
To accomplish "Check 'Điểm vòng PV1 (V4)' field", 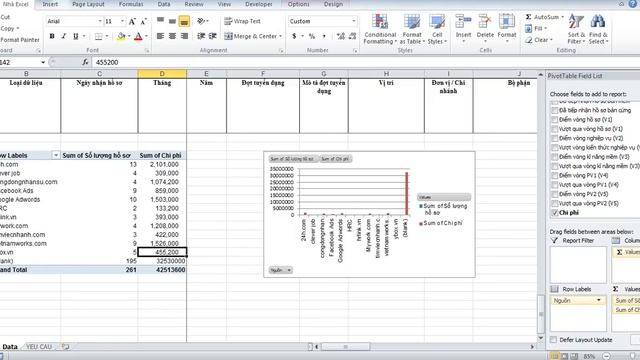I will point(554,176).
